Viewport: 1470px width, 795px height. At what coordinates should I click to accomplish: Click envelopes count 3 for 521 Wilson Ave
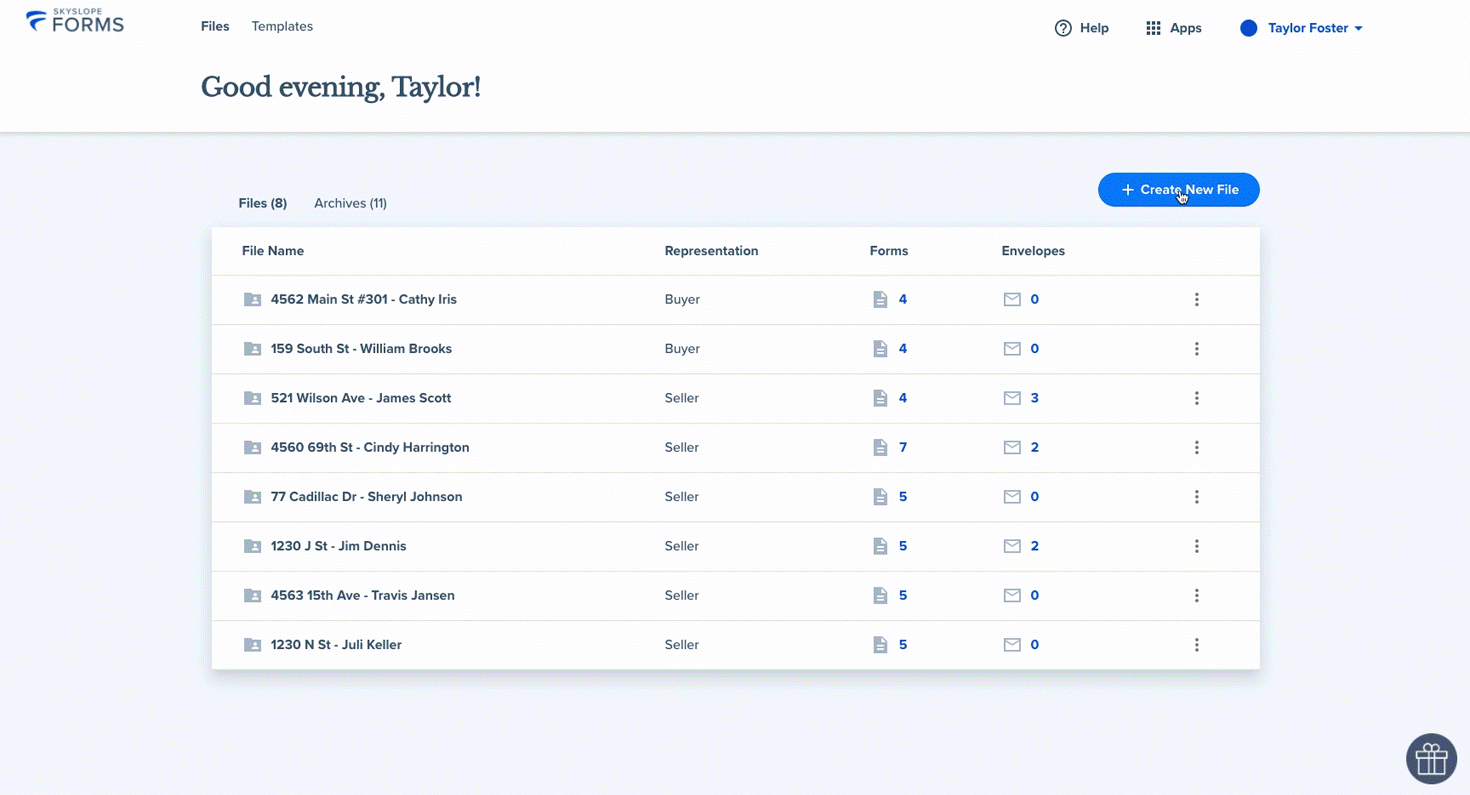tap(1035, 398)
